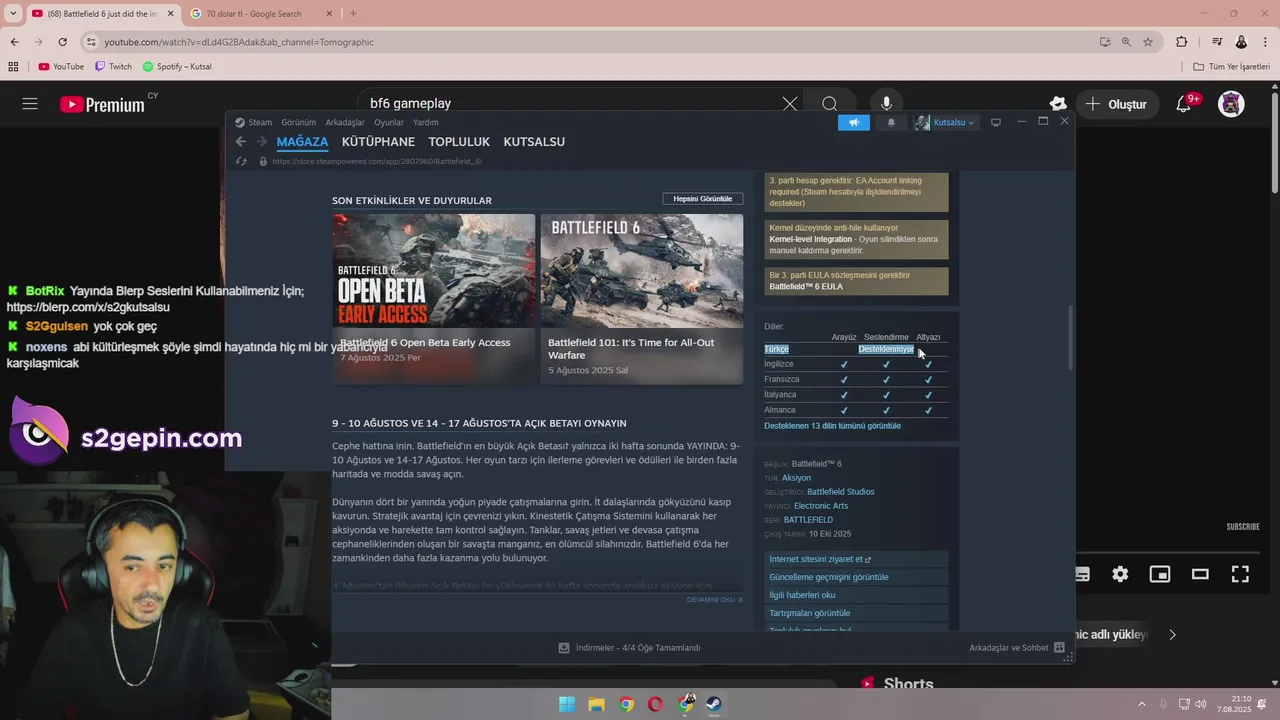Click Desteklenen 13 dilin tümünü görüntüle link
Image resolution: width=1280 pixels, height=720 pixels.
832,426
